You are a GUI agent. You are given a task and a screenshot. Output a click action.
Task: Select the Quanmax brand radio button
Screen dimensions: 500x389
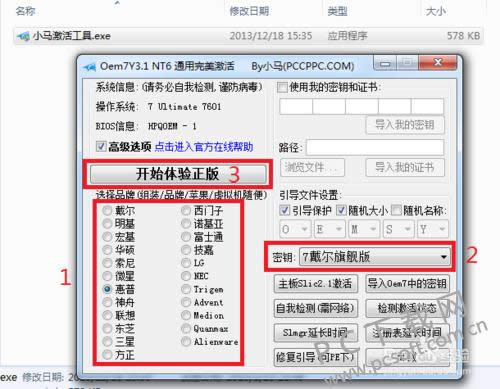tap(186, 328)
